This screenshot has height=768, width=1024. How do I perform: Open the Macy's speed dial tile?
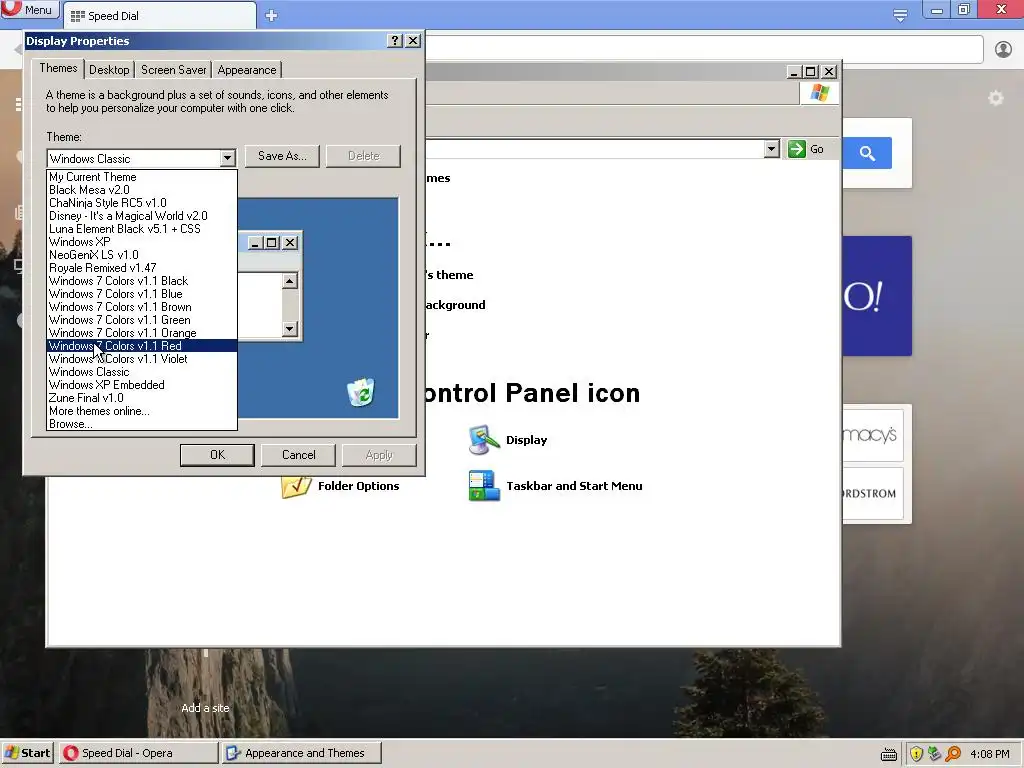coord(873,434)
